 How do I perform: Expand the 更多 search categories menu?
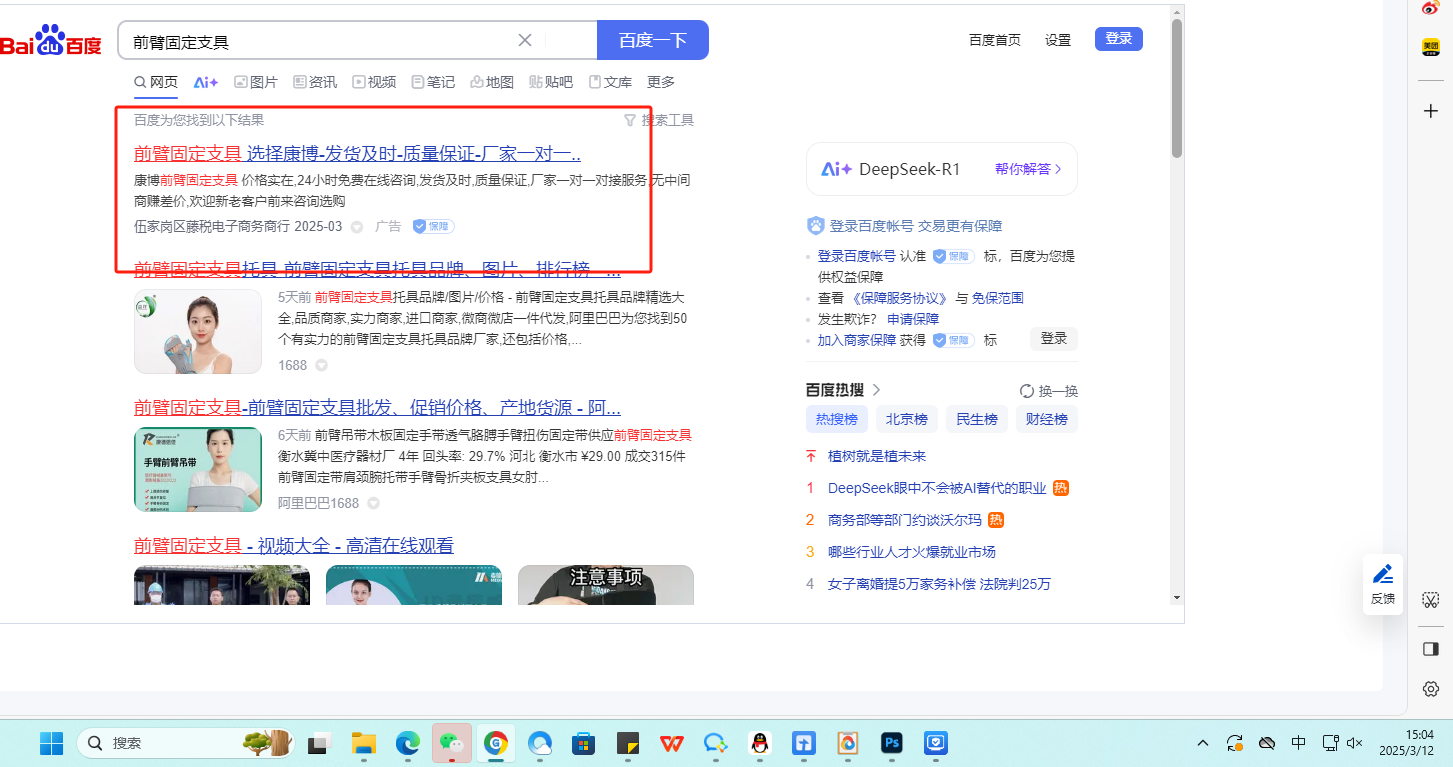[x=661, y=82]
